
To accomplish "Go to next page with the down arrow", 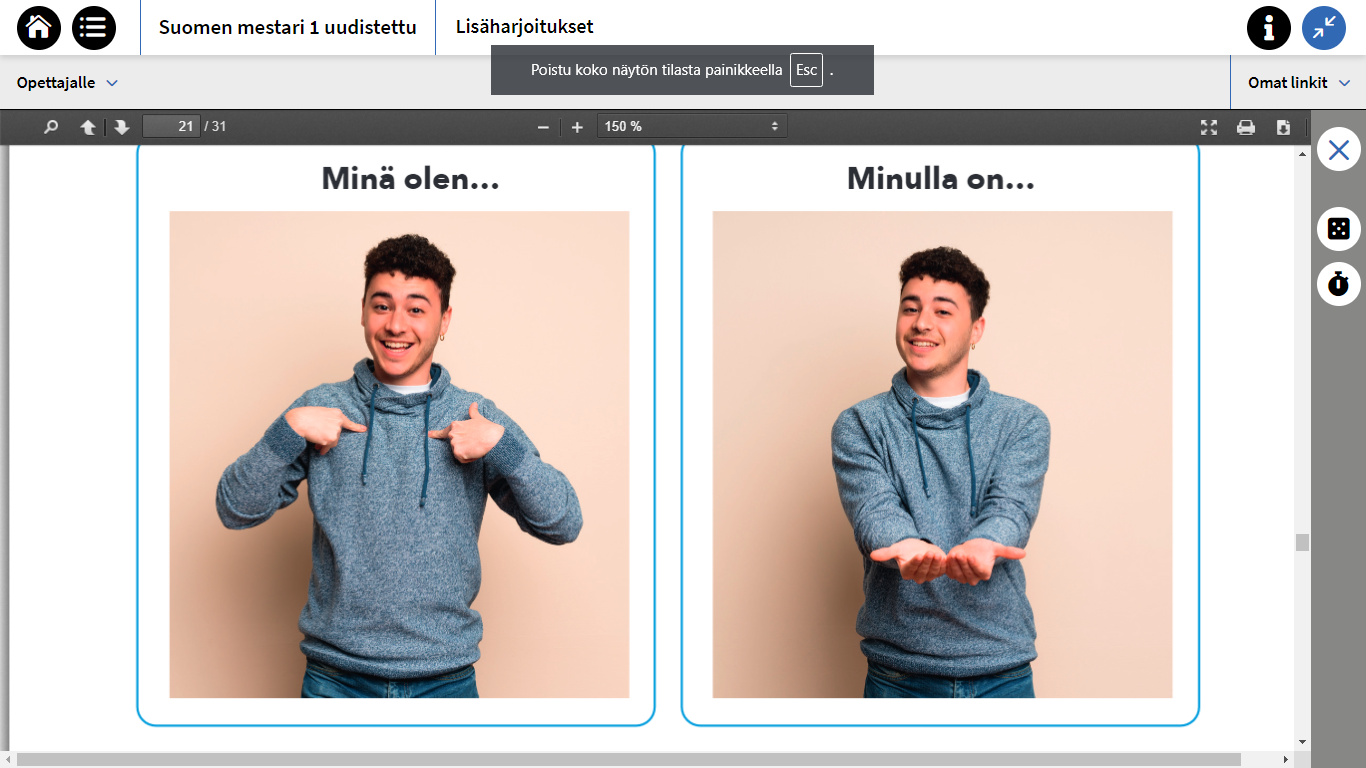I will 122,127.
